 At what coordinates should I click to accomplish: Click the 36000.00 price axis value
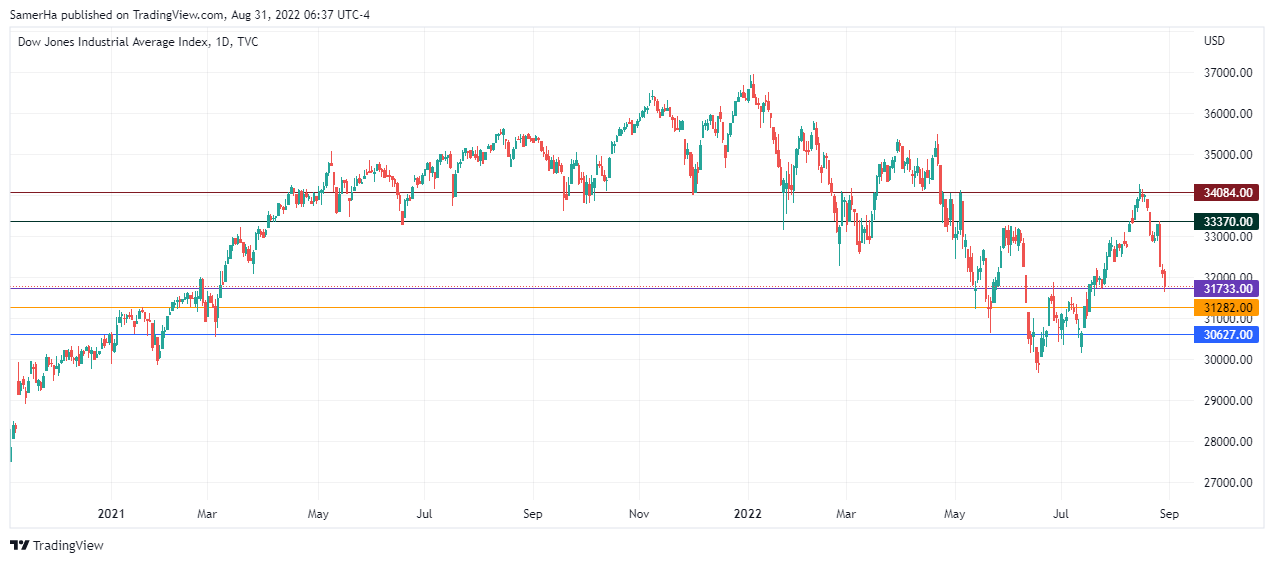pyautogui.click(x=1229, y=114)
